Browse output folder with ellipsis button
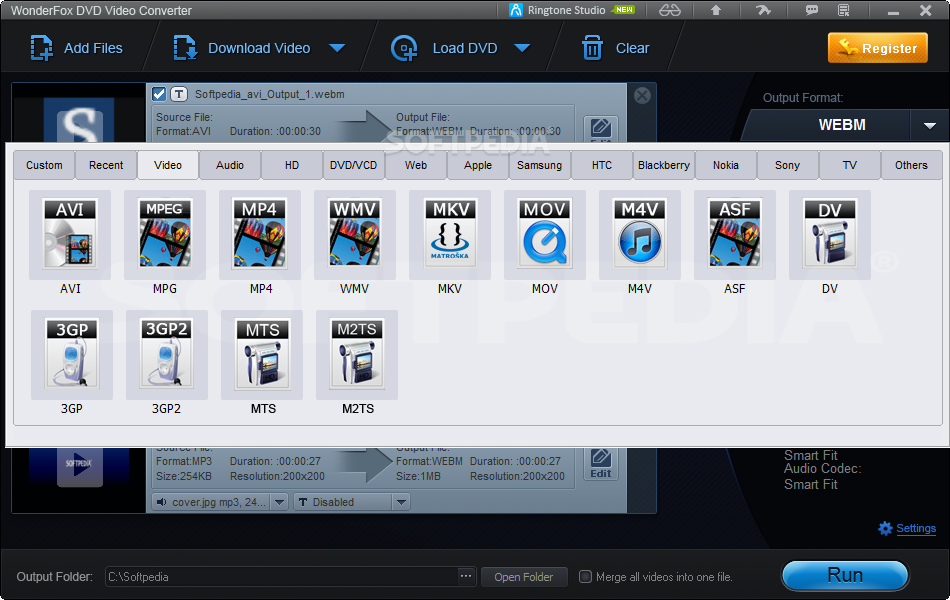Screen dimensions: 950x600 point(466,576)
